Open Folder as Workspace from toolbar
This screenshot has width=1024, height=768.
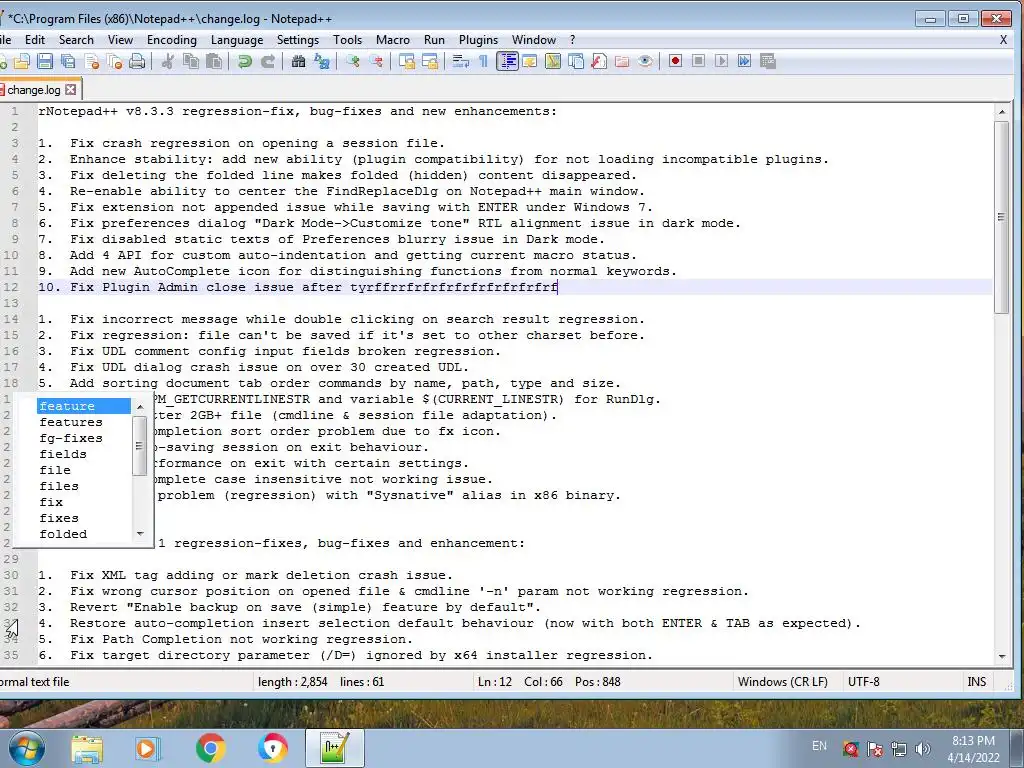(x=622, y=61)
